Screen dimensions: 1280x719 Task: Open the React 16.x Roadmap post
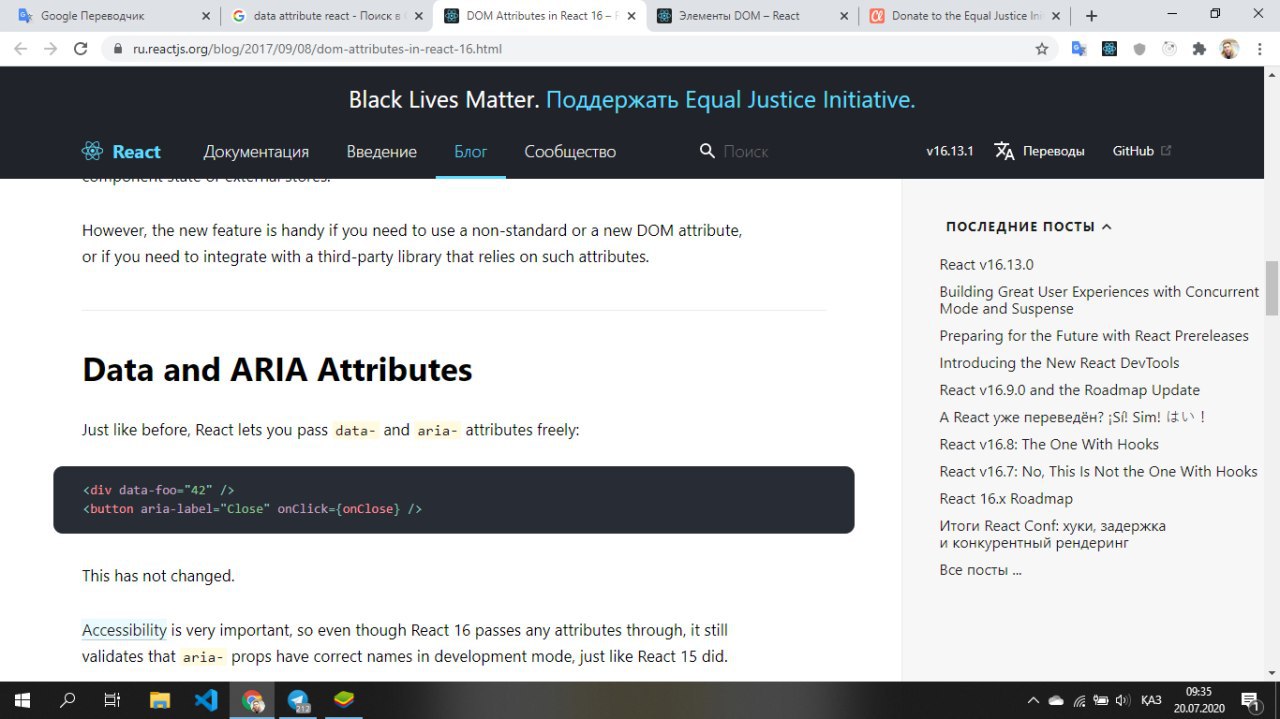(x=1006, y=498)
